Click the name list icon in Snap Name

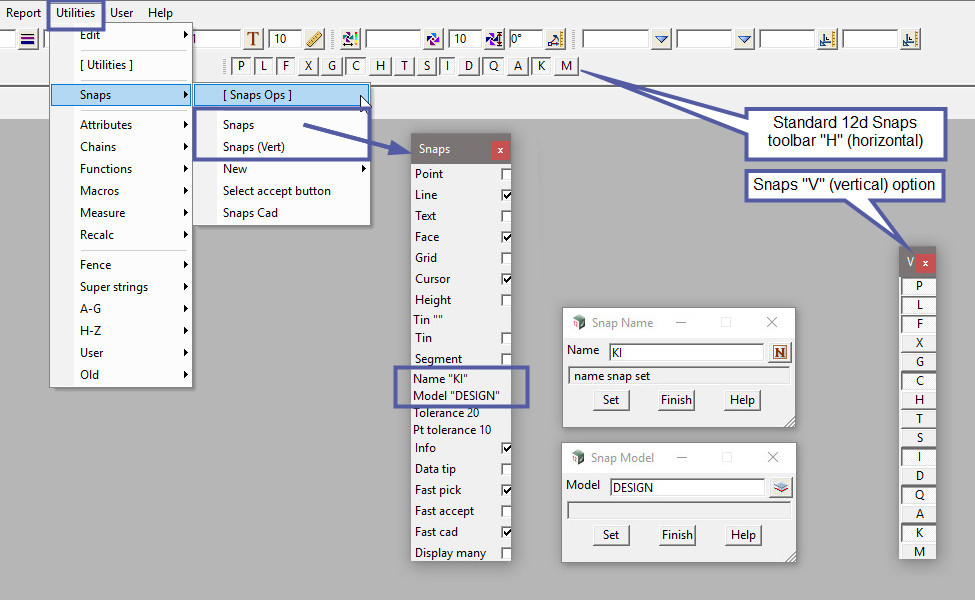click(x=780, y=352)
